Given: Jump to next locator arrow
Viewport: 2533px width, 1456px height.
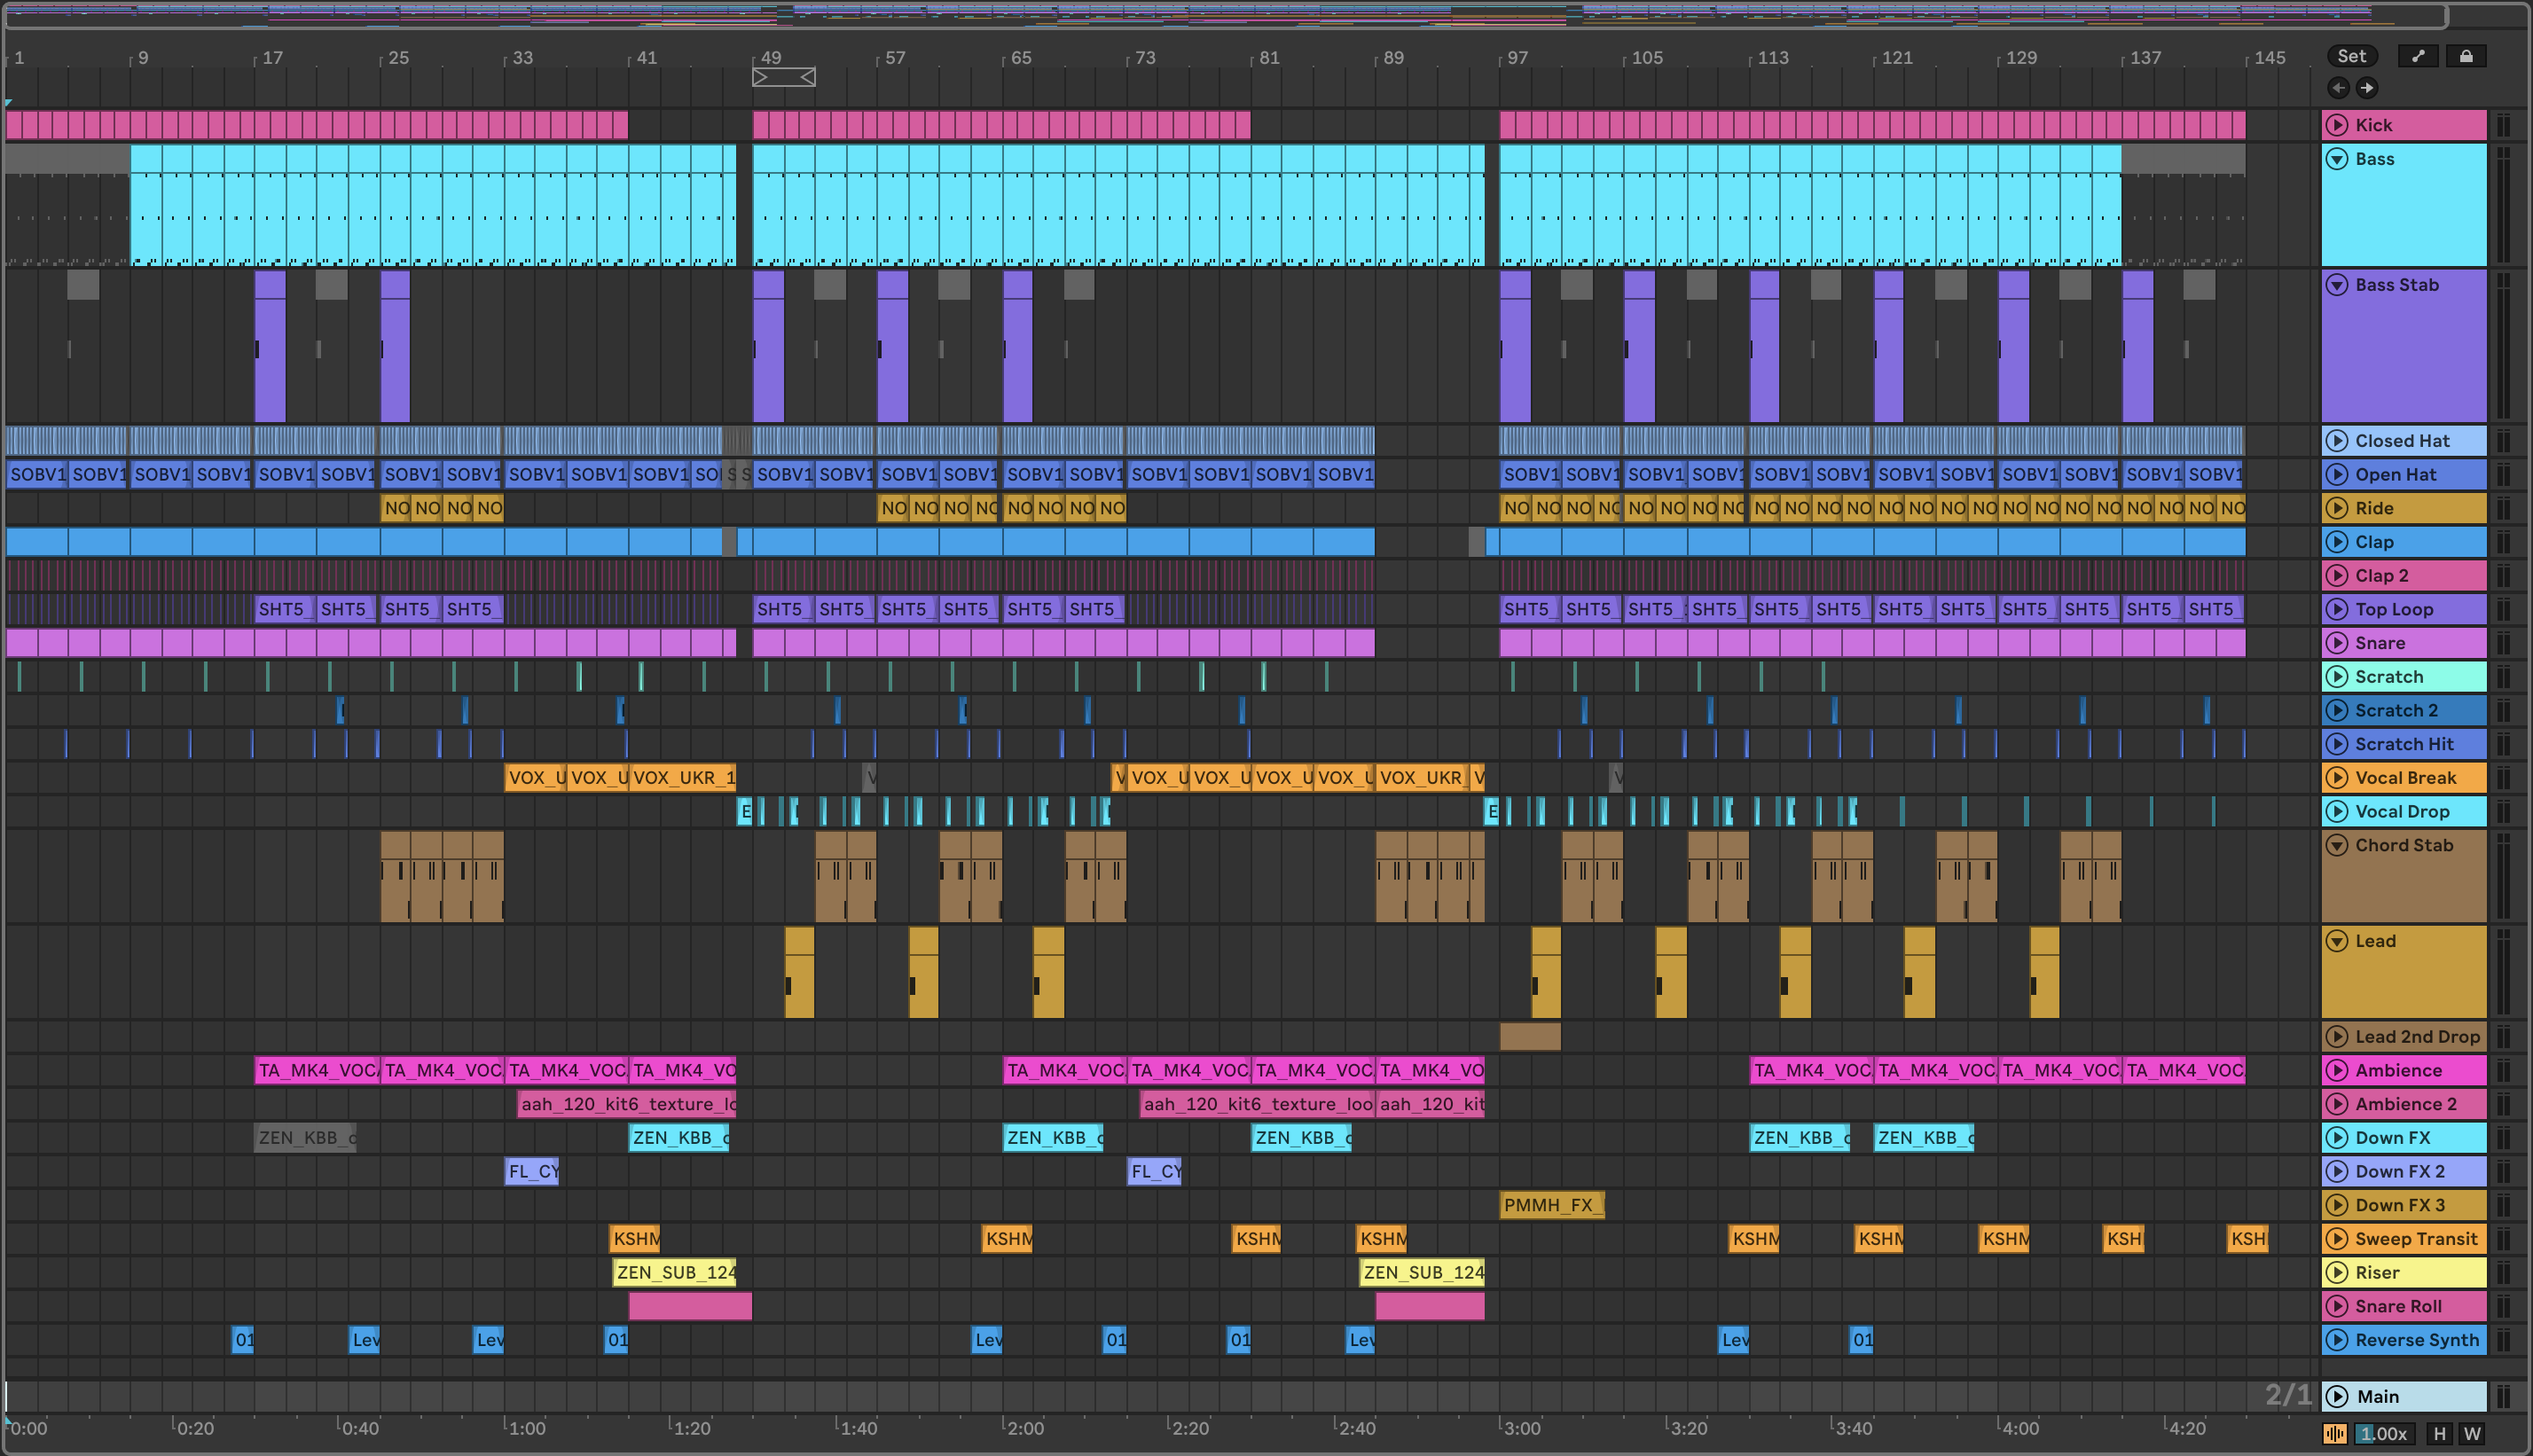Looking at the screenshot, I should coord(2367,88).
